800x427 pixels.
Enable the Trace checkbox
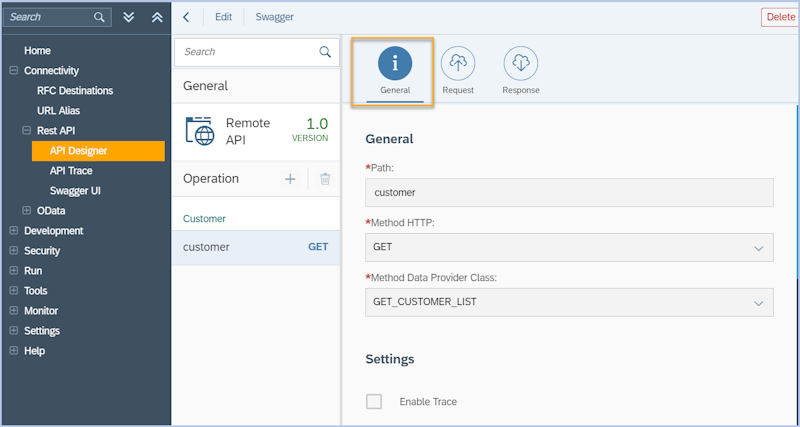pos(374,401)
